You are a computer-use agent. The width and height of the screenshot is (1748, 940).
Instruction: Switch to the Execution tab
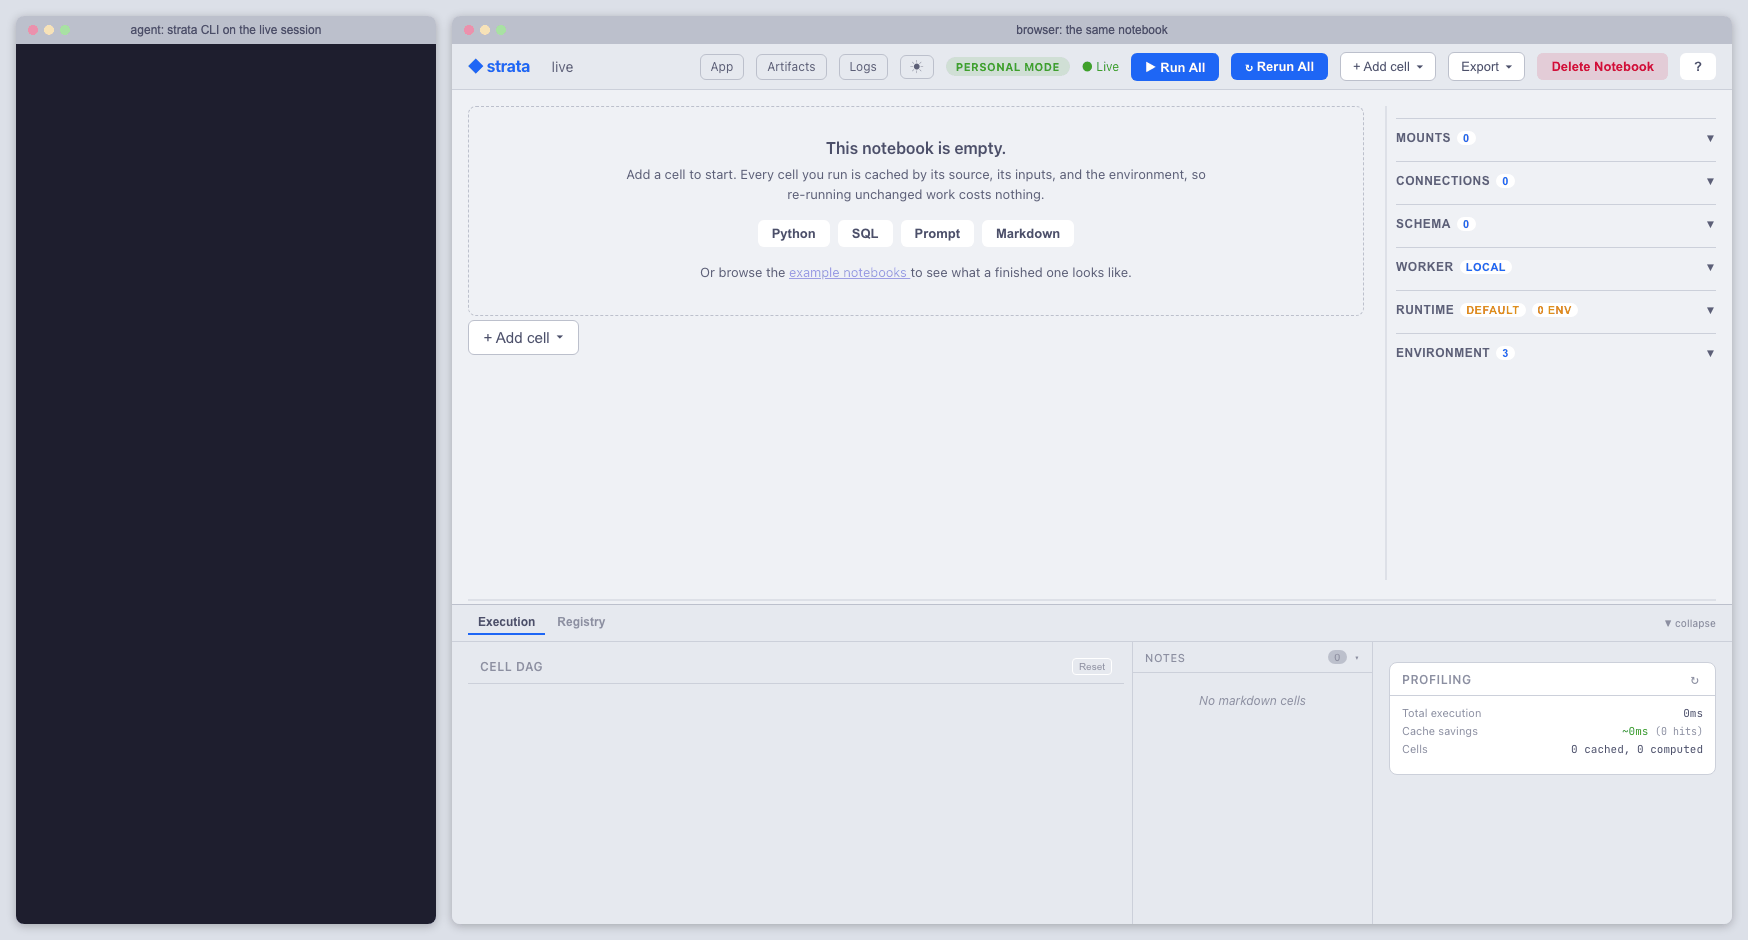[506, 622]
